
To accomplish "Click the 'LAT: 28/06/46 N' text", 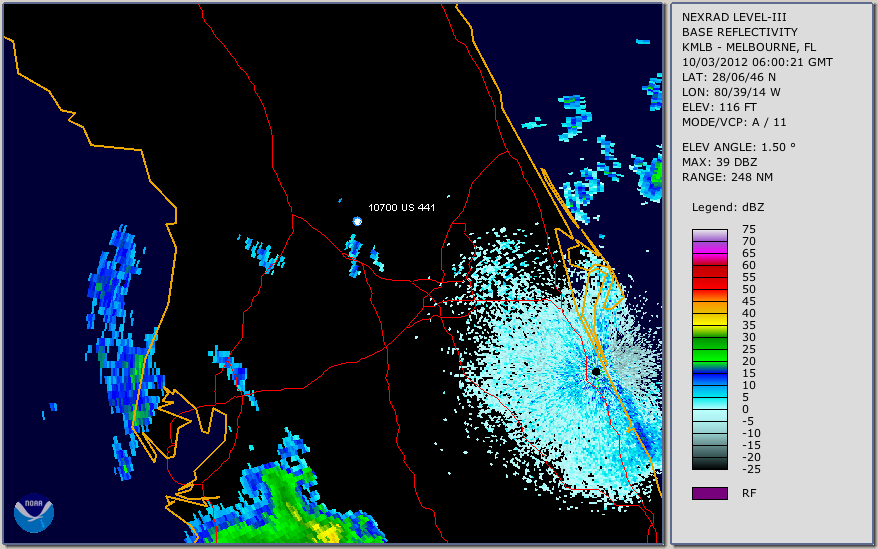I will (728, 77).
